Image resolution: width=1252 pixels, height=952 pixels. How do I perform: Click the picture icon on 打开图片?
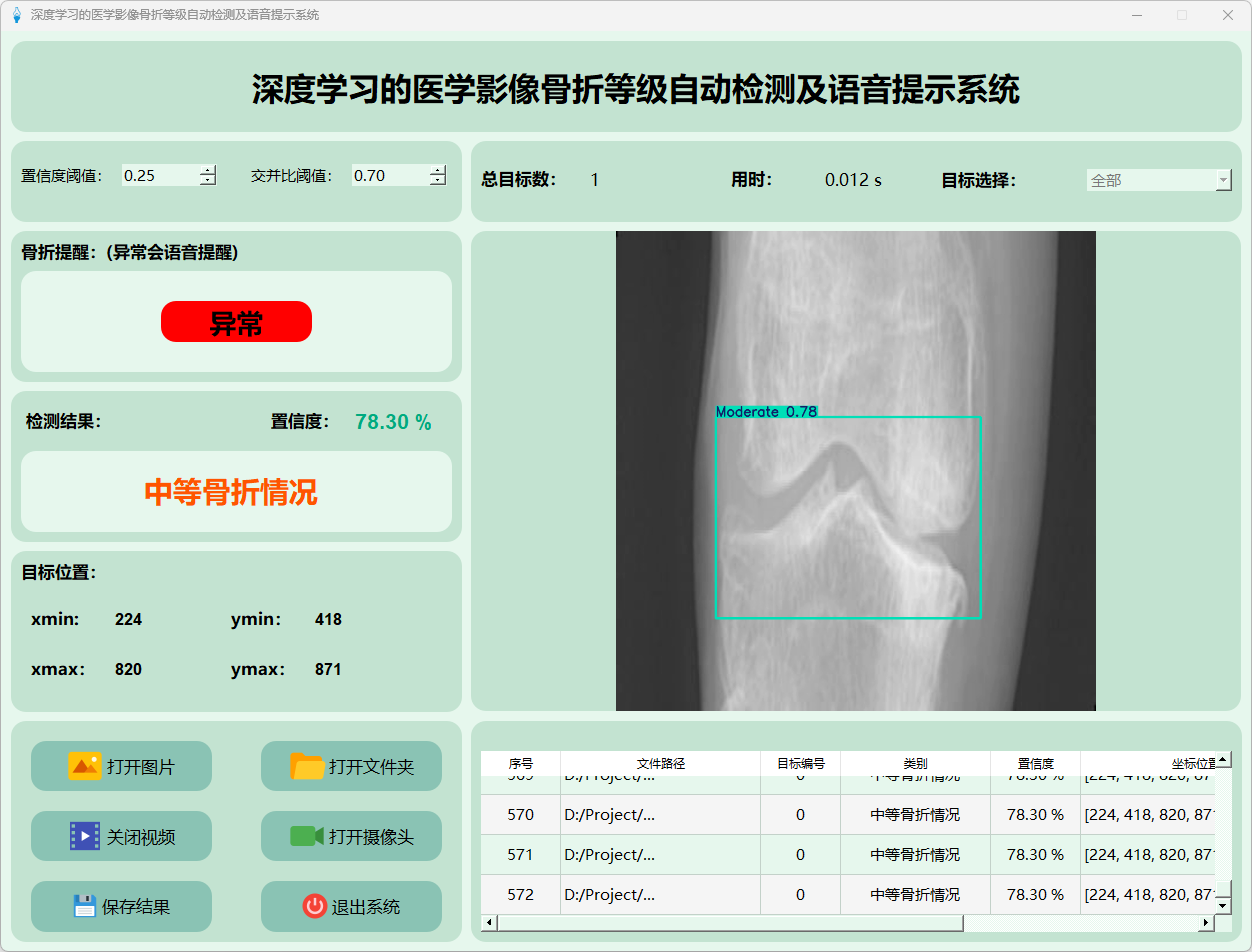pos(85,766)
